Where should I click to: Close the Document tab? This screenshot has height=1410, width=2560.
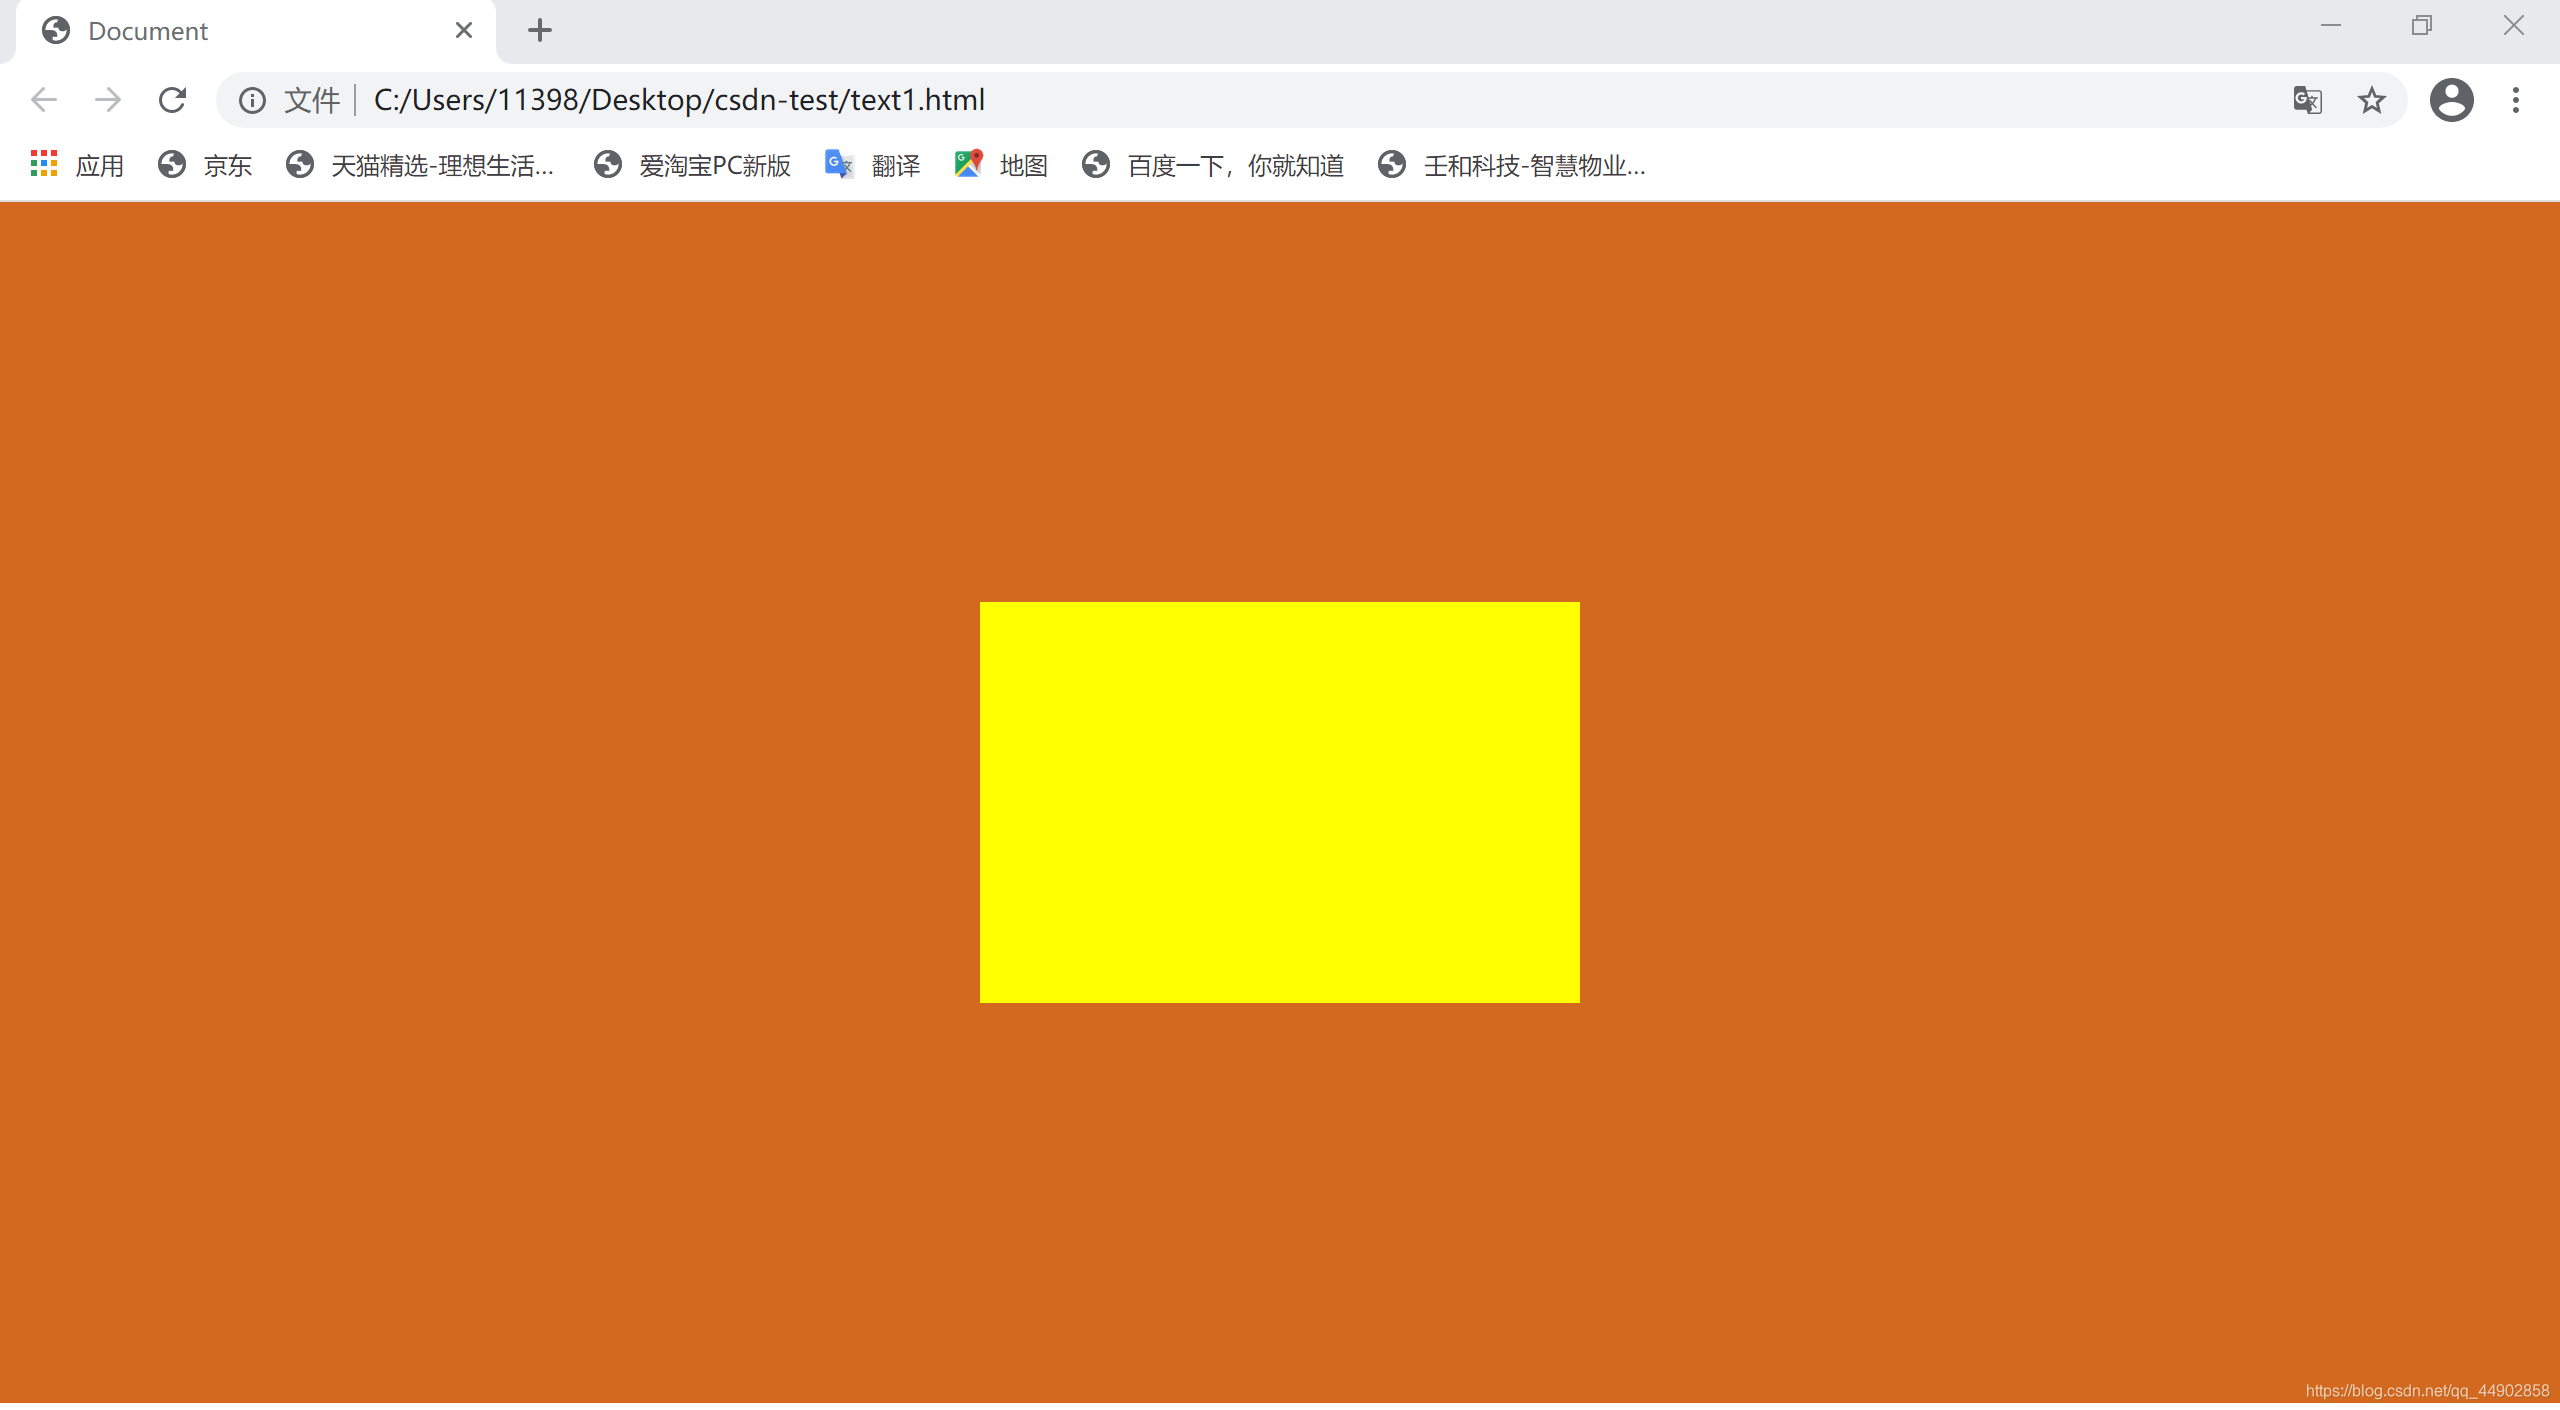coord(463,31)
